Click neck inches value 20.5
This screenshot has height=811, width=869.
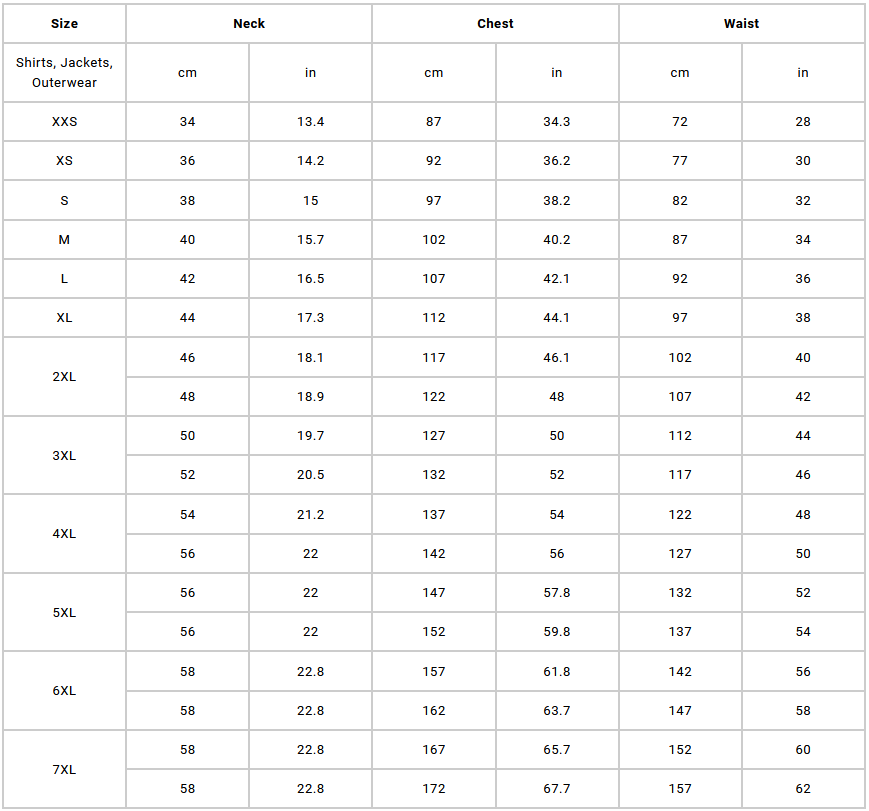[x=310, y=475]
